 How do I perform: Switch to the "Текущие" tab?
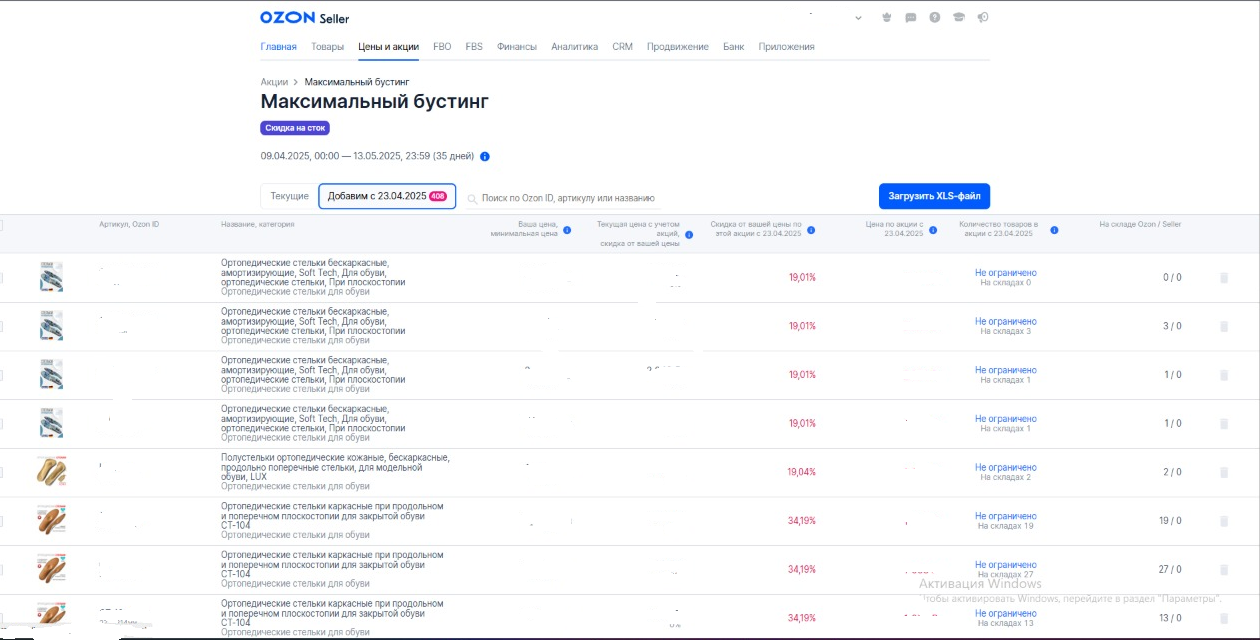(x=290, y=196)
